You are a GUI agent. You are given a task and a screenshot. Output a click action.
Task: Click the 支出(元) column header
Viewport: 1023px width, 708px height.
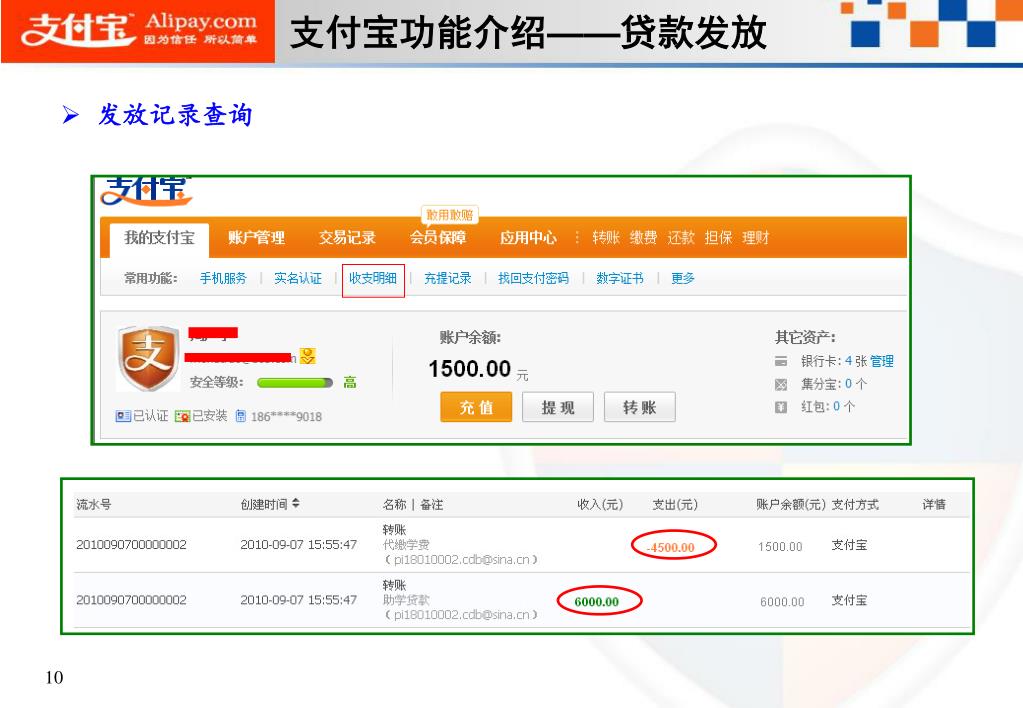675,504
